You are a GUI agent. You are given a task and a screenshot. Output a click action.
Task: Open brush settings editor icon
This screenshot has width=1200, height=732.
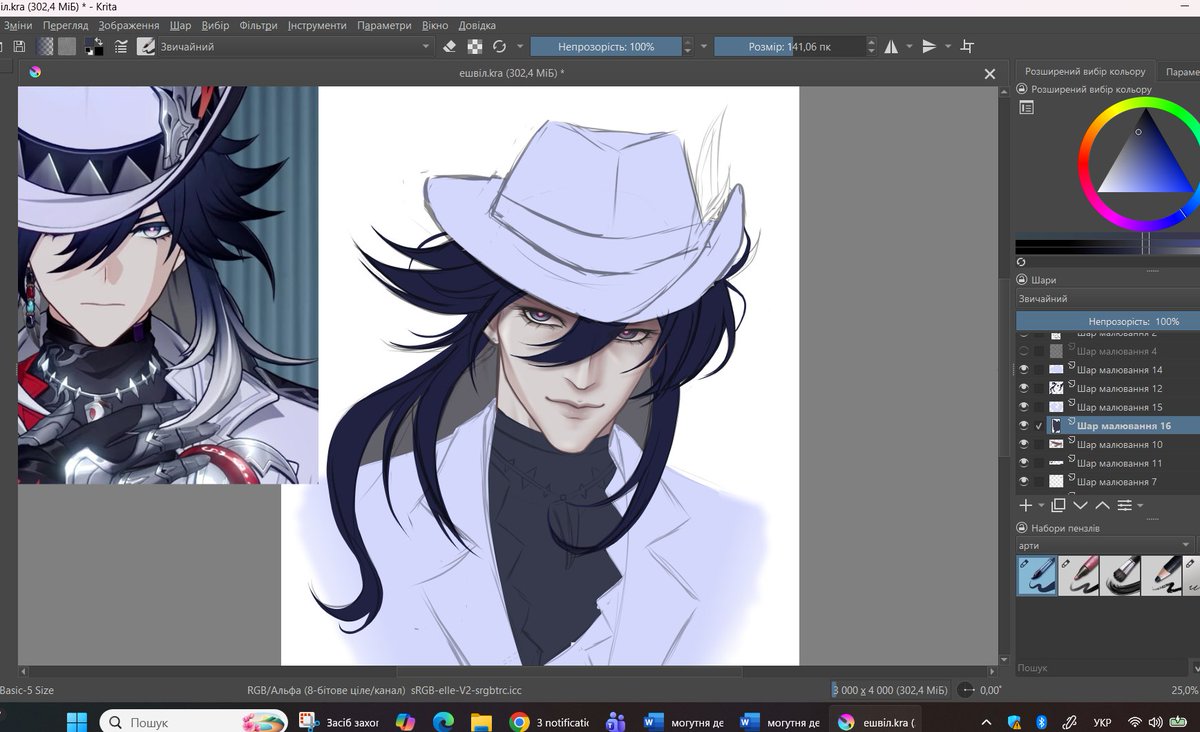121,46
